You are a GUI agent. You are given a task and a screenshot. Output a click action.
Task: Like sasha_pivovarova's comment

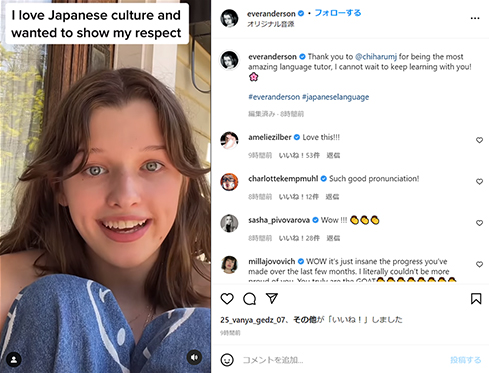[479, 223]
